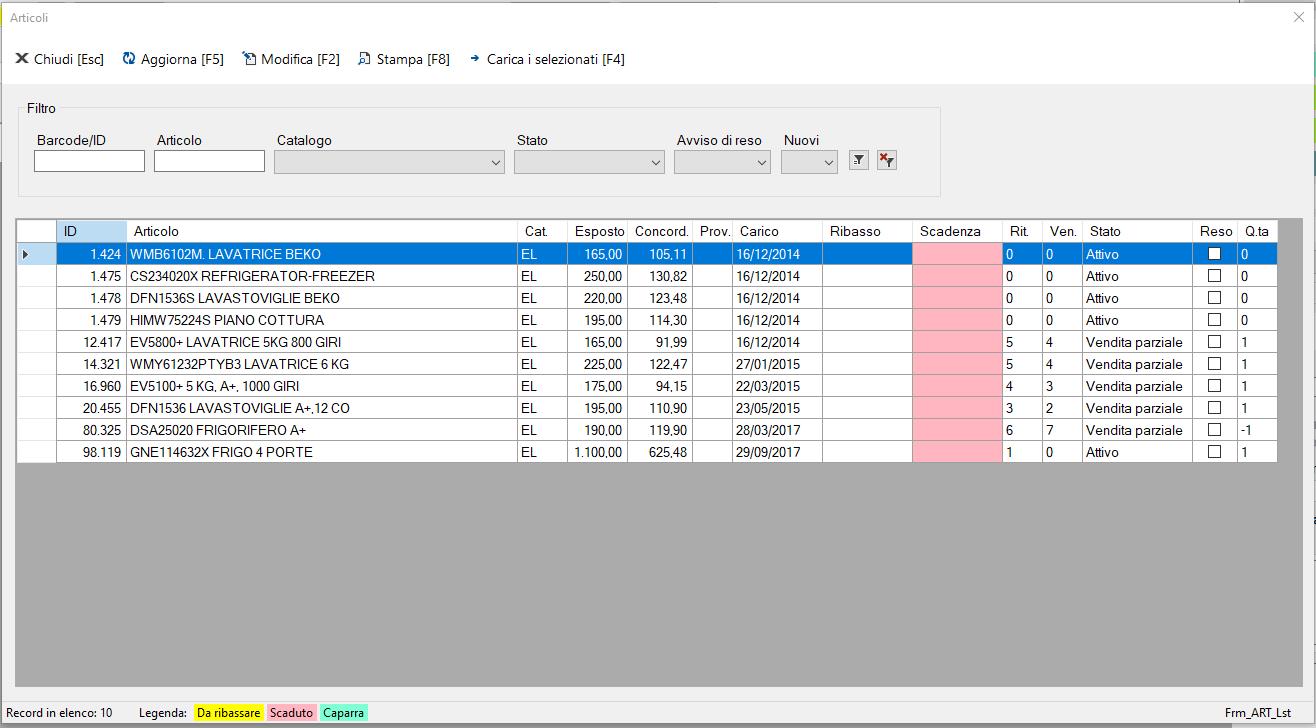Sort by the ID column header
The width and height of the screenshot is (1316, 728).
pyautogui.click(x=92, y=232)
